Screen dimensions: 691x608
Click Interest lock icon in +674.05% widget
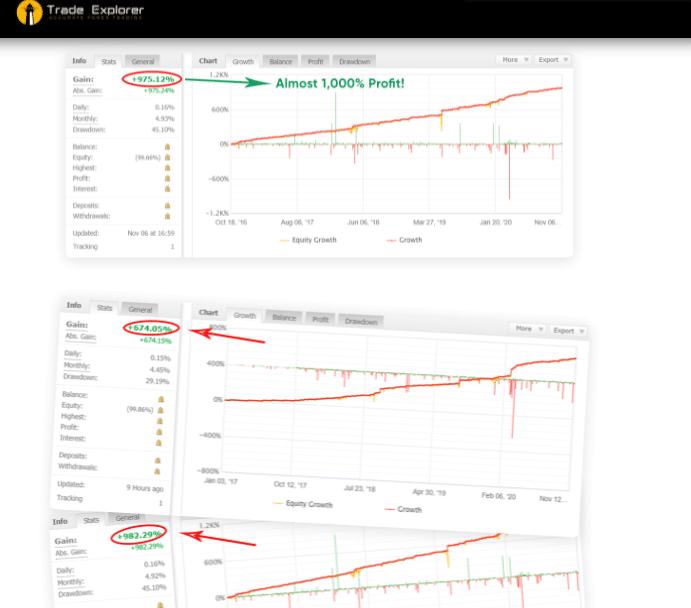pyautogui.click(x=159, y=443)
